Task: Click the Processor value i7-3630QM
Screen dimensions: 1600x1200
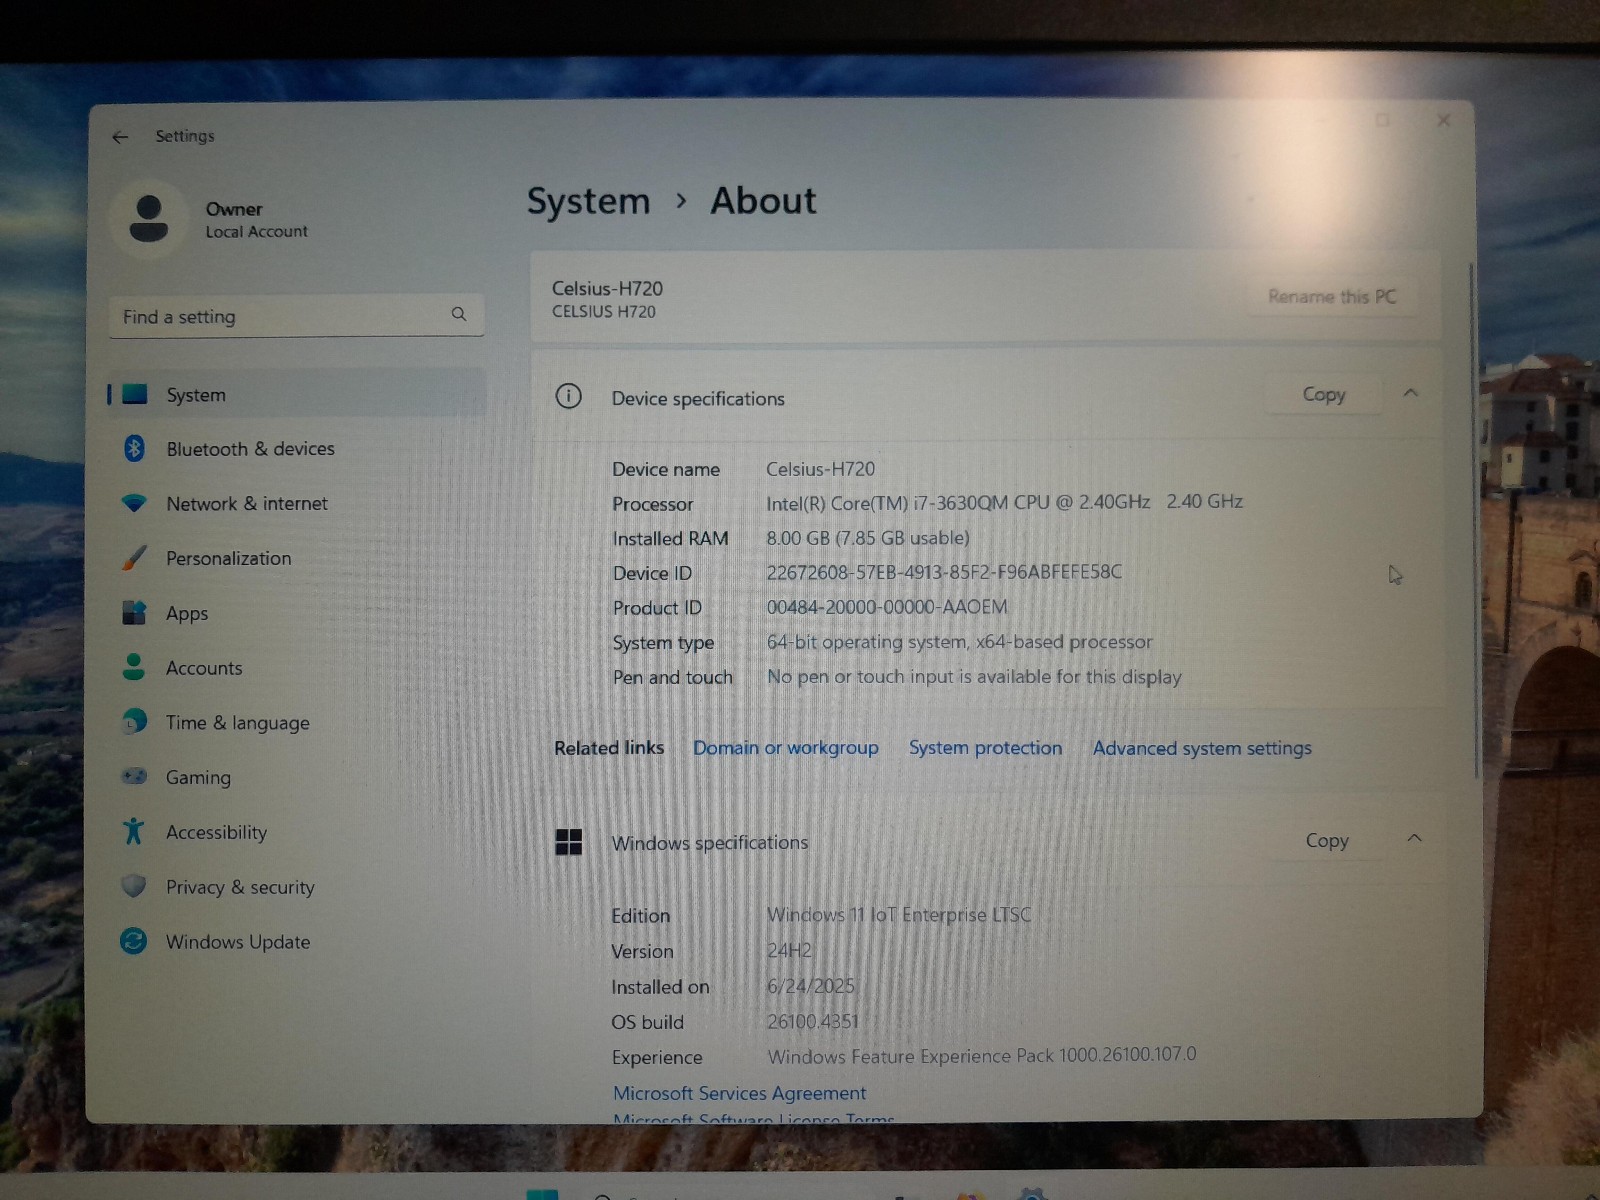Action: [1004, 502]
